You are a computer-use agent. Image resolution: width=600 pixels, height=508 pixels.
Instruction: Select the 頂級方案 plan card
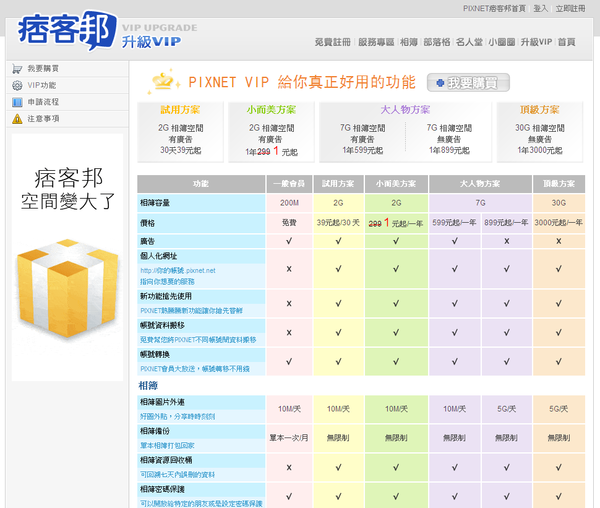point(540,132)
